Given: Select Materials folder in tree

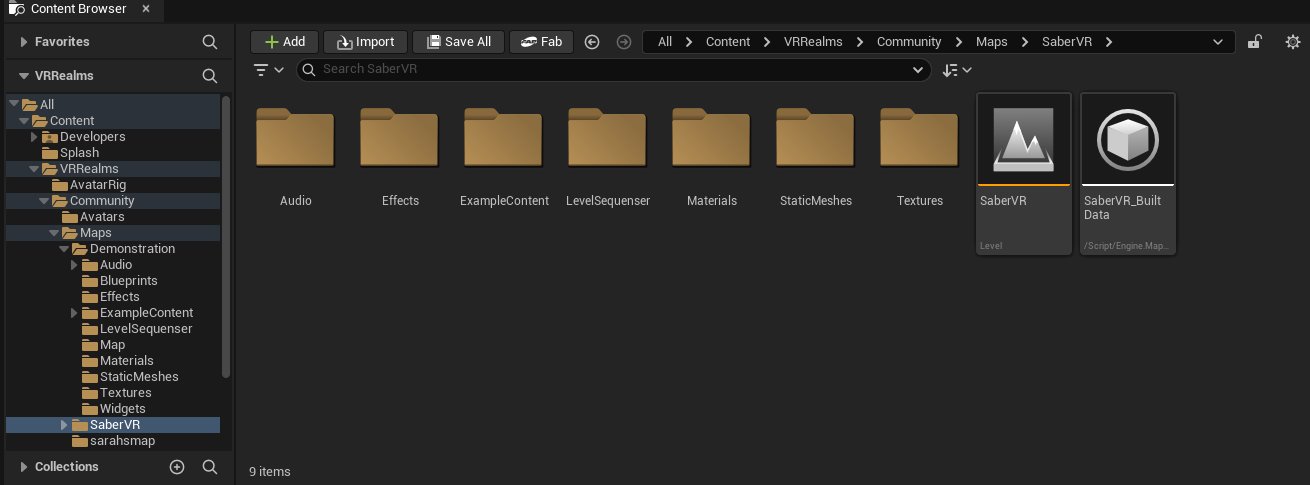Looking at the screenshot, I should pyautogui.click(x=126, y=360).
